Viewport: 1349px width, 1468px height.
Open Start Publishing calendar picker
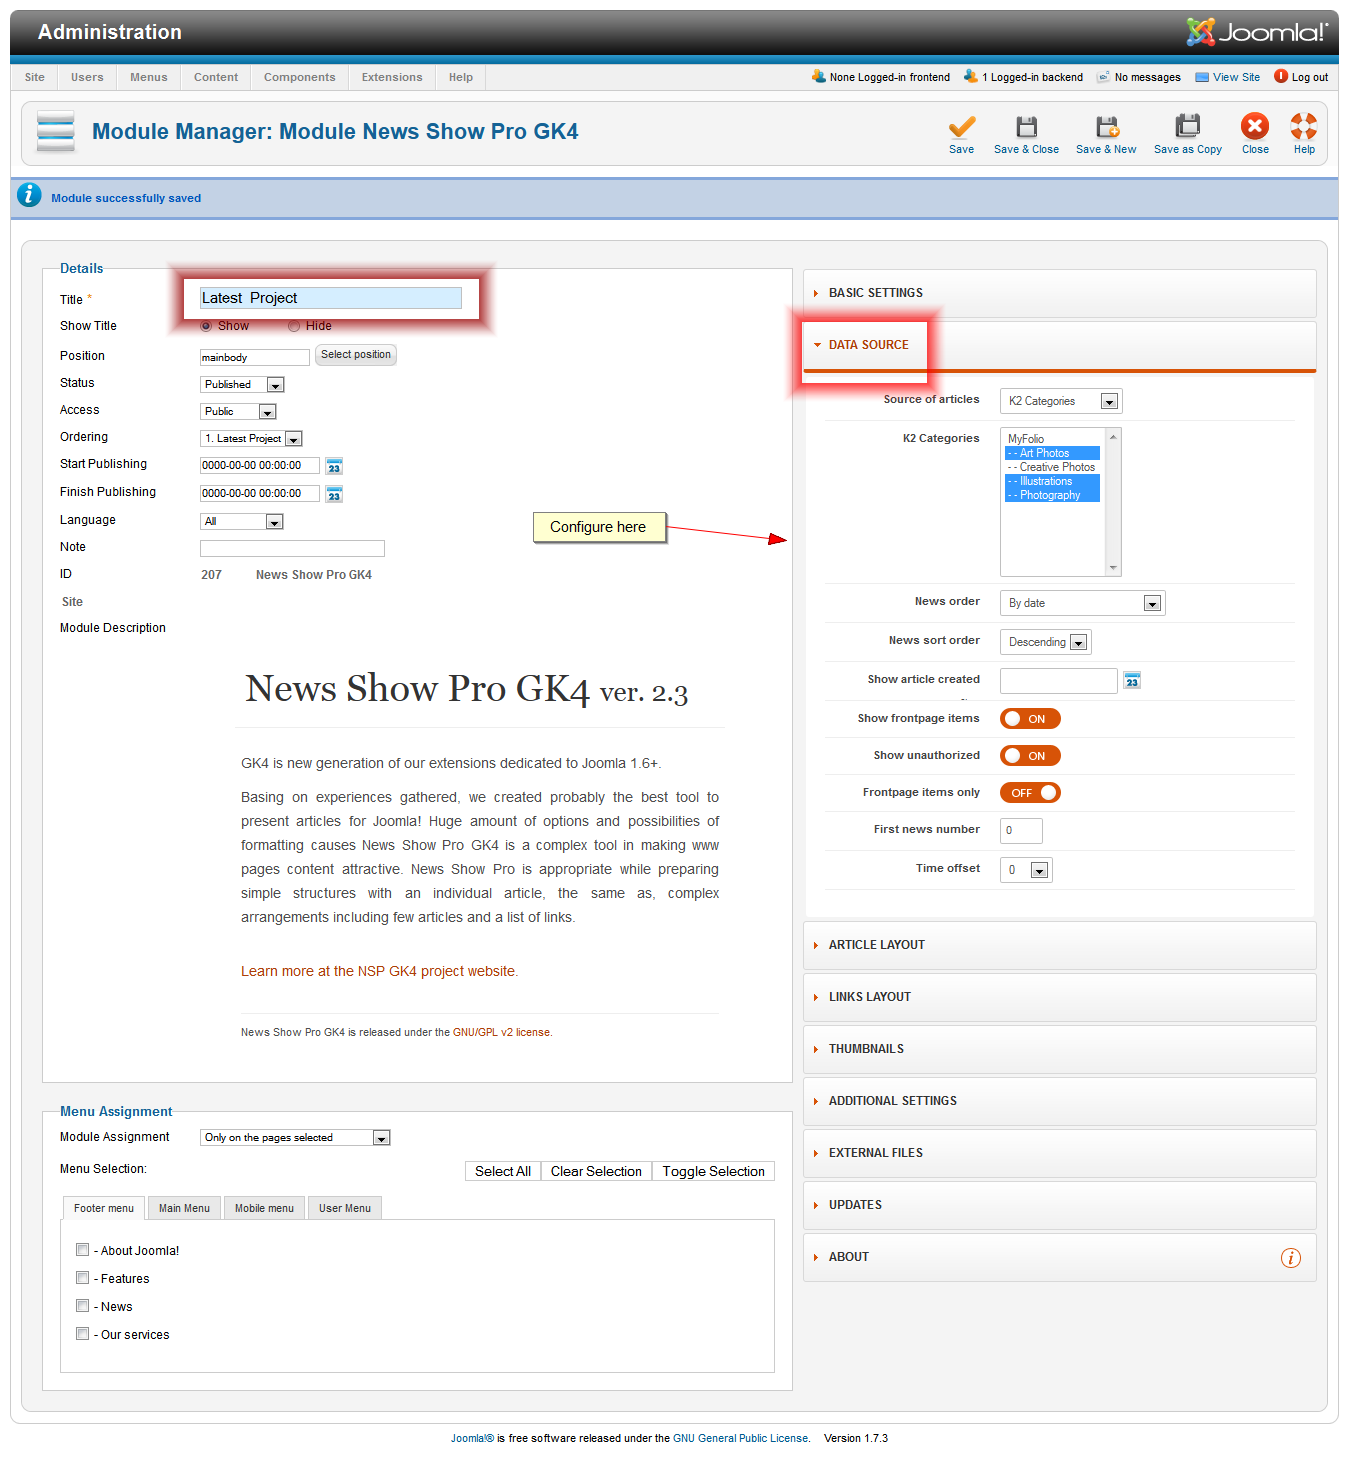[x=334, y=466]
